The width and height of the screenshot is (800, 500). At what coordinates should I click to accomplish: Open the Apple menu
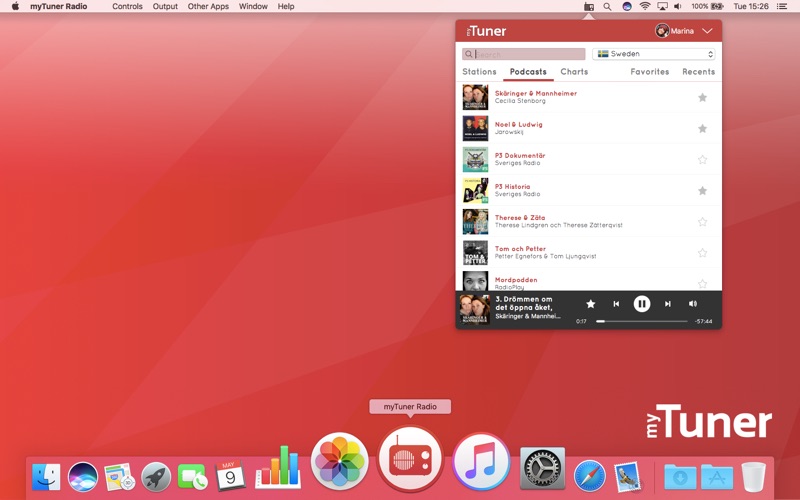15,7
